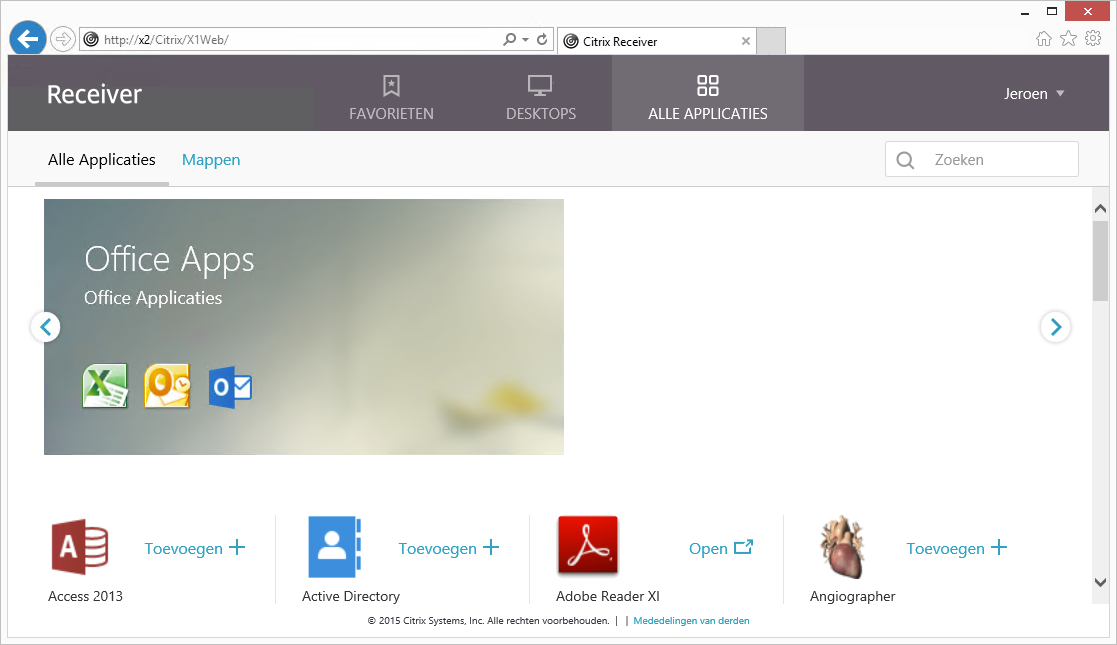Open Mededelingen van derden link
The width and height of the screenshot is (1117, 645).
(x=691, y=621)
